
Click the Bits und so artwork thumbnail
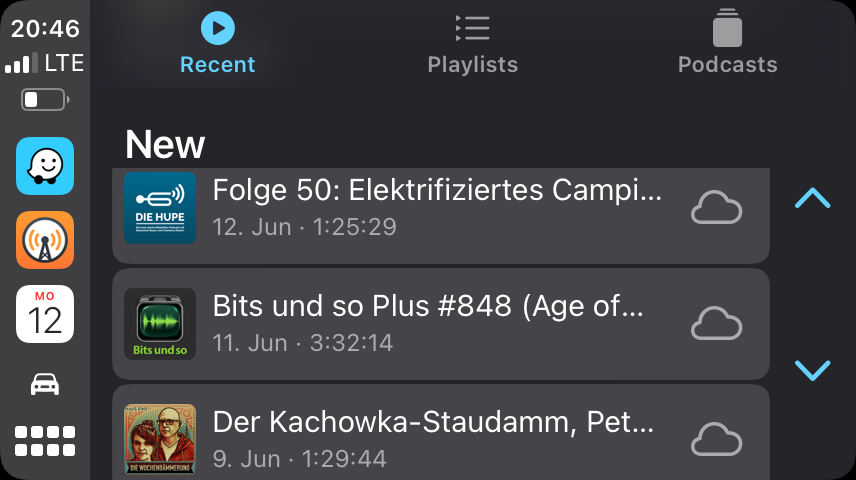[160, 324]
